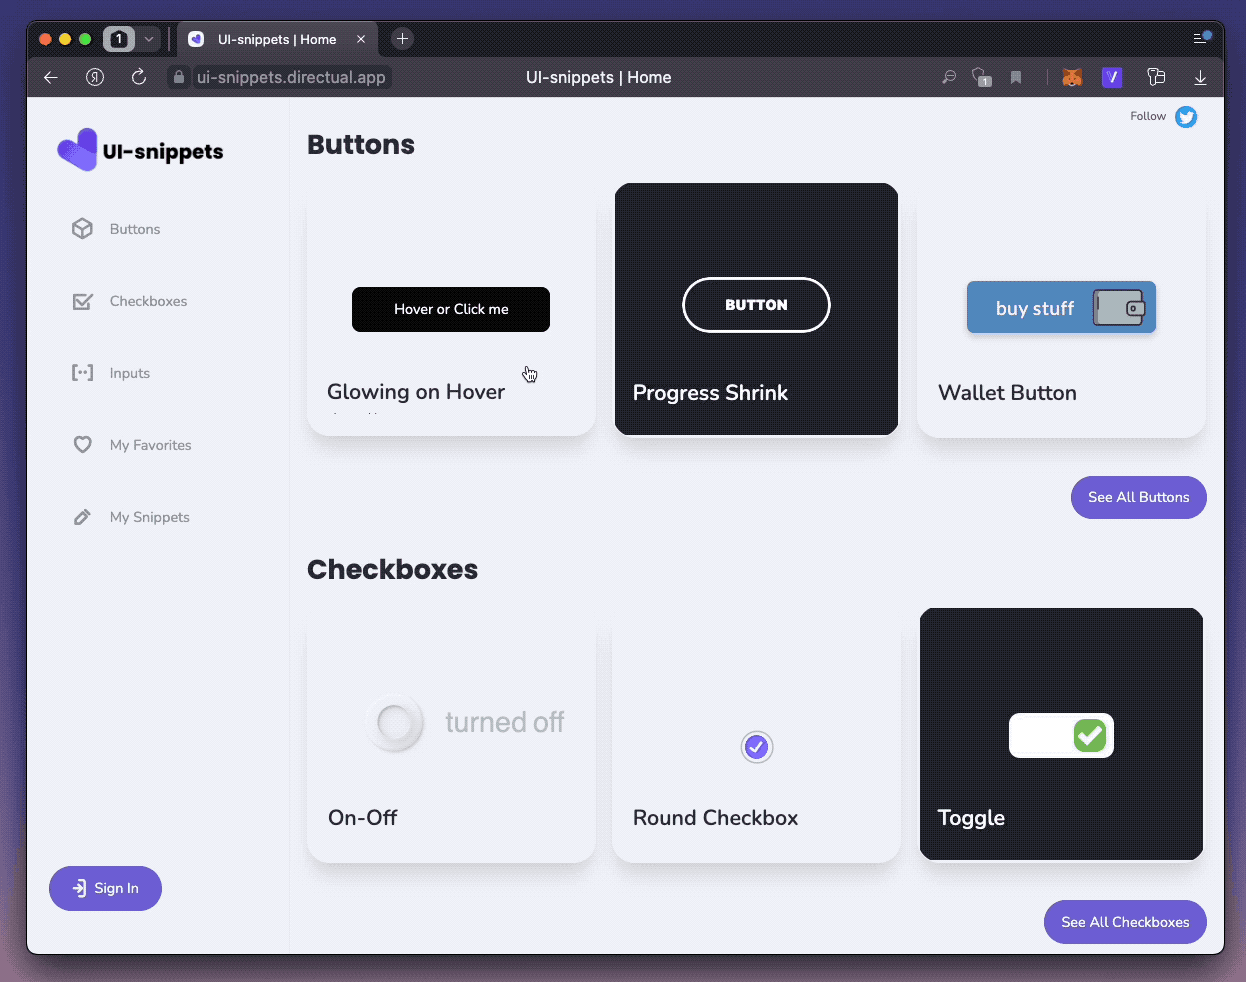
Task: Open My Snippets sidebar item
Action: click(x=150, y=517)
